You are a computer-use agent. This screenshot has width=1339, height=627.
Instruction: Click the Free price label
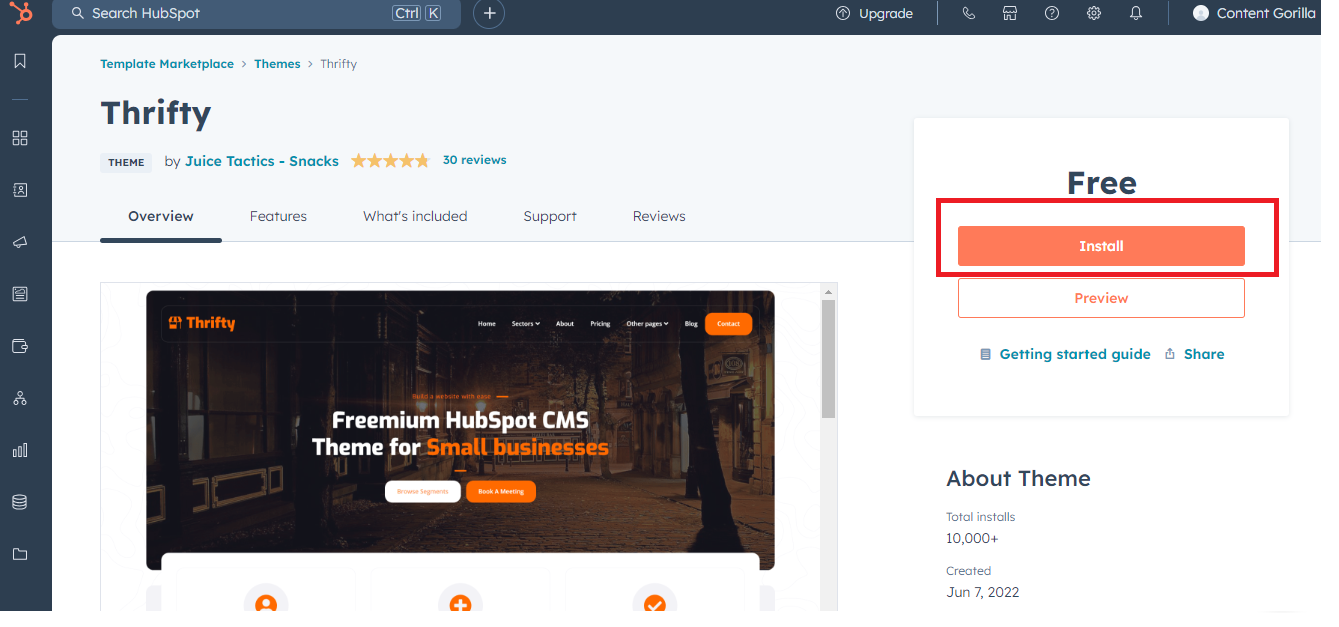(x=1101, y=183)
